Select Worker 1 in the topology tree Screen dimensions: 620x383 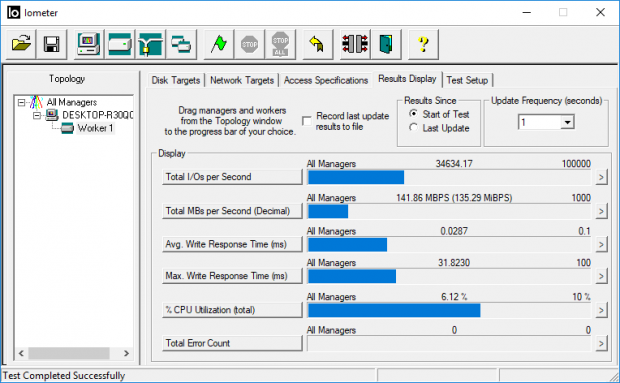(95, 128)
